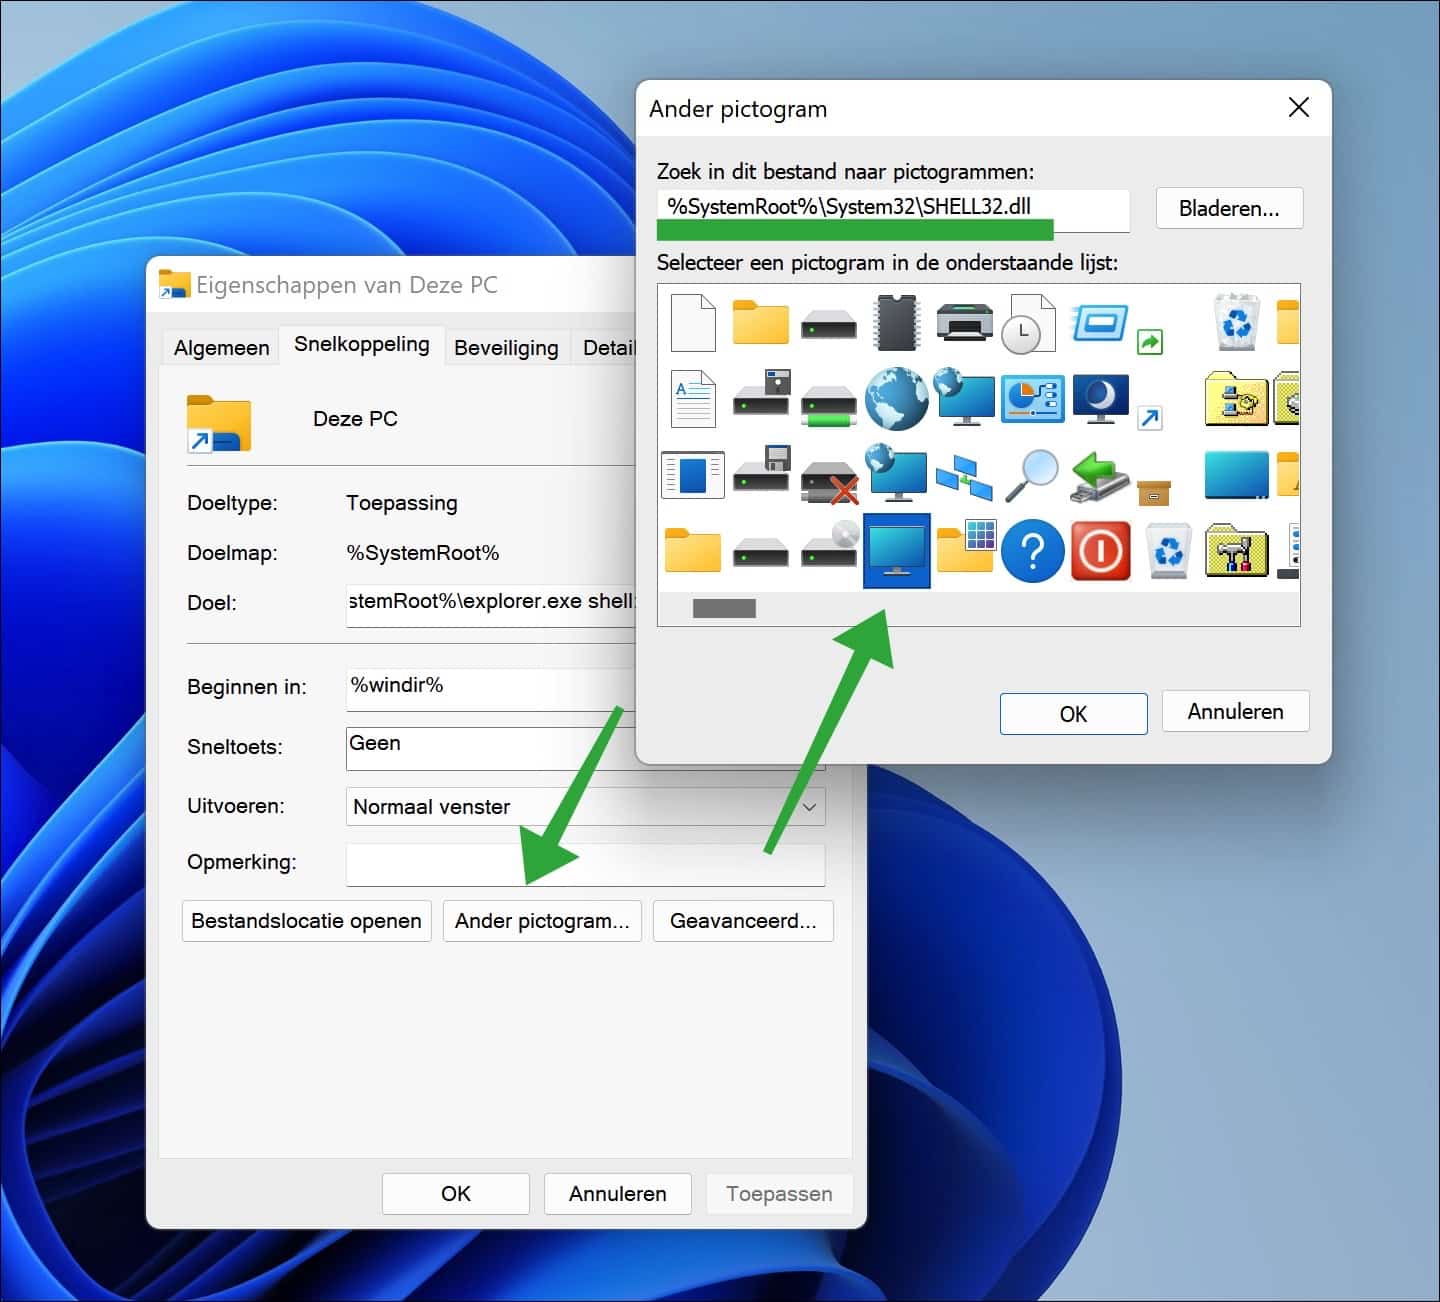1440x1302 pixels.
Task: Pick the memory chip icon
Action: pyautogui.click(x=896, y=322)
